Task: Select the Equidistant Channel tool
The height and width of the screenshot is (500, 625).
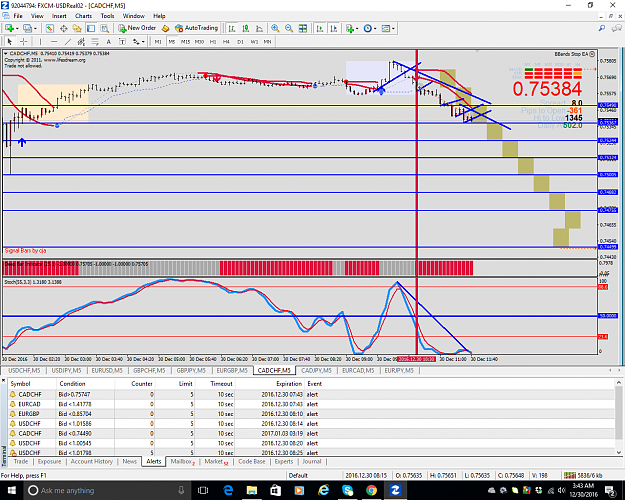Action: [x=81, y=41]
